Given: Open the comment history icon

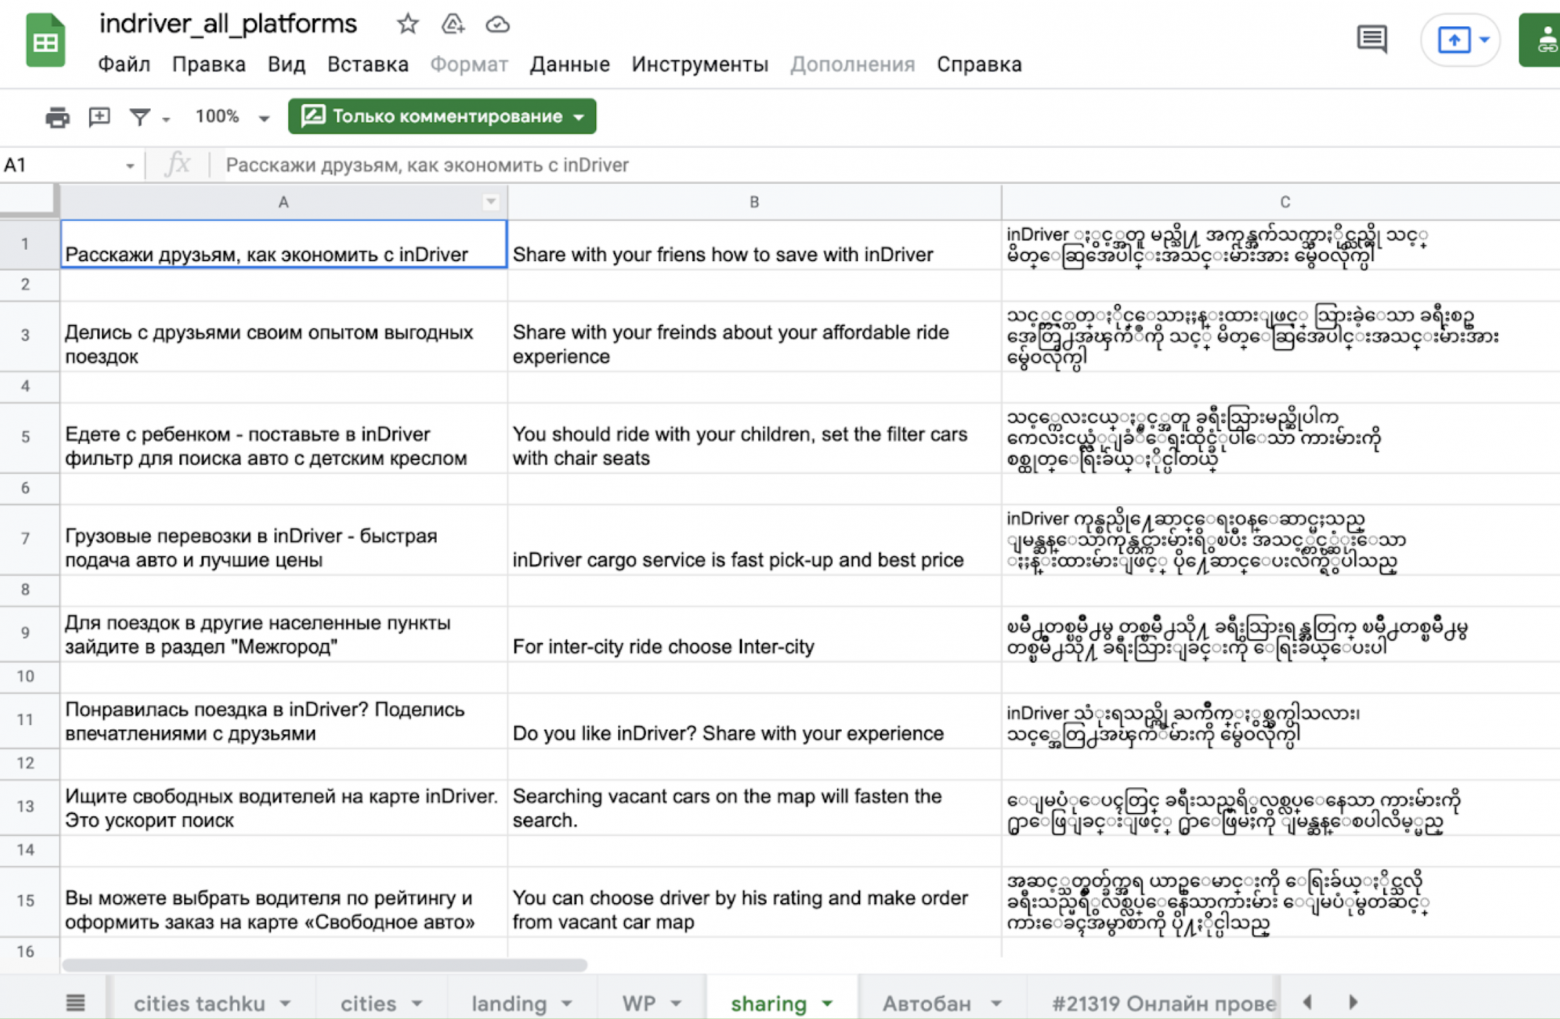Looking at the screenshot, I should pyautogui.click(x=1372, y=40).
